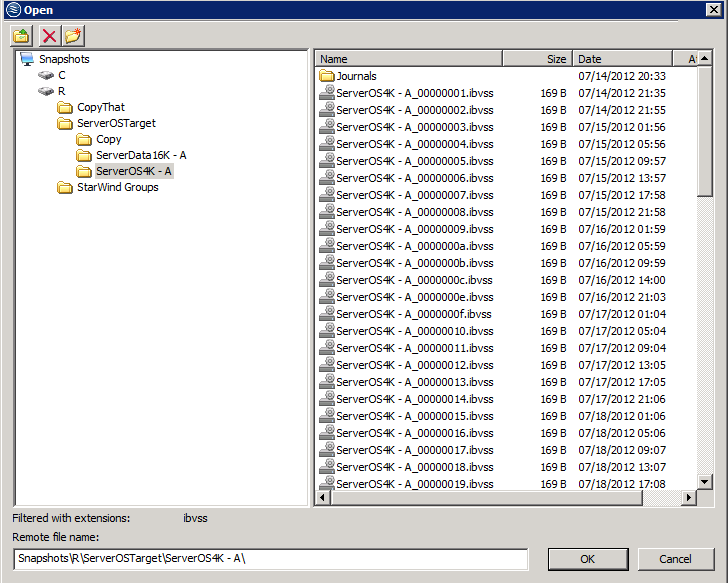The image size is (728, 583).
Task: Select file name ServerOS4K - A_00000015.ibvss
Action: 415,416
